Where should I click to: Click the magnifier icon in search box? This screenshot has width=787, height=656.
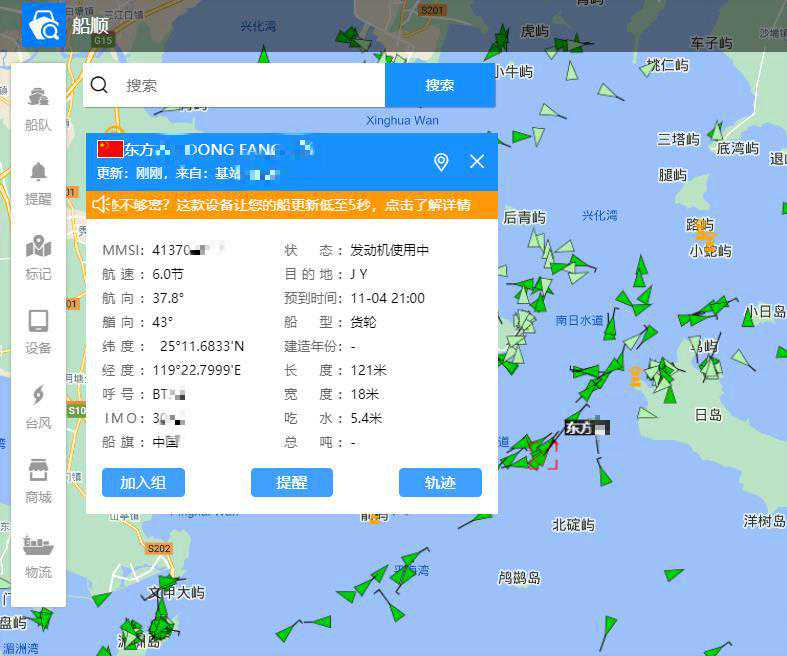point(100,85)
